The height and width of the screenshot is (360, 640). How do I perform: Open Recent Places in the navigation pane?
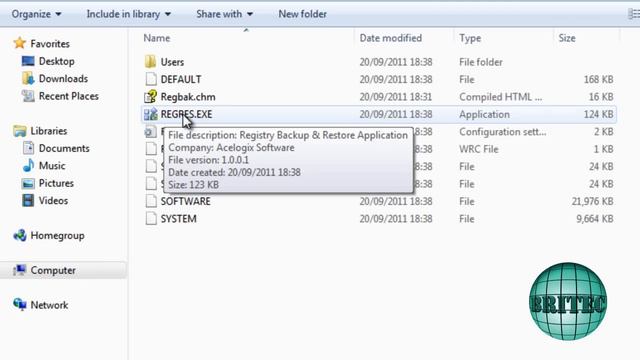[x=69, y=96]
